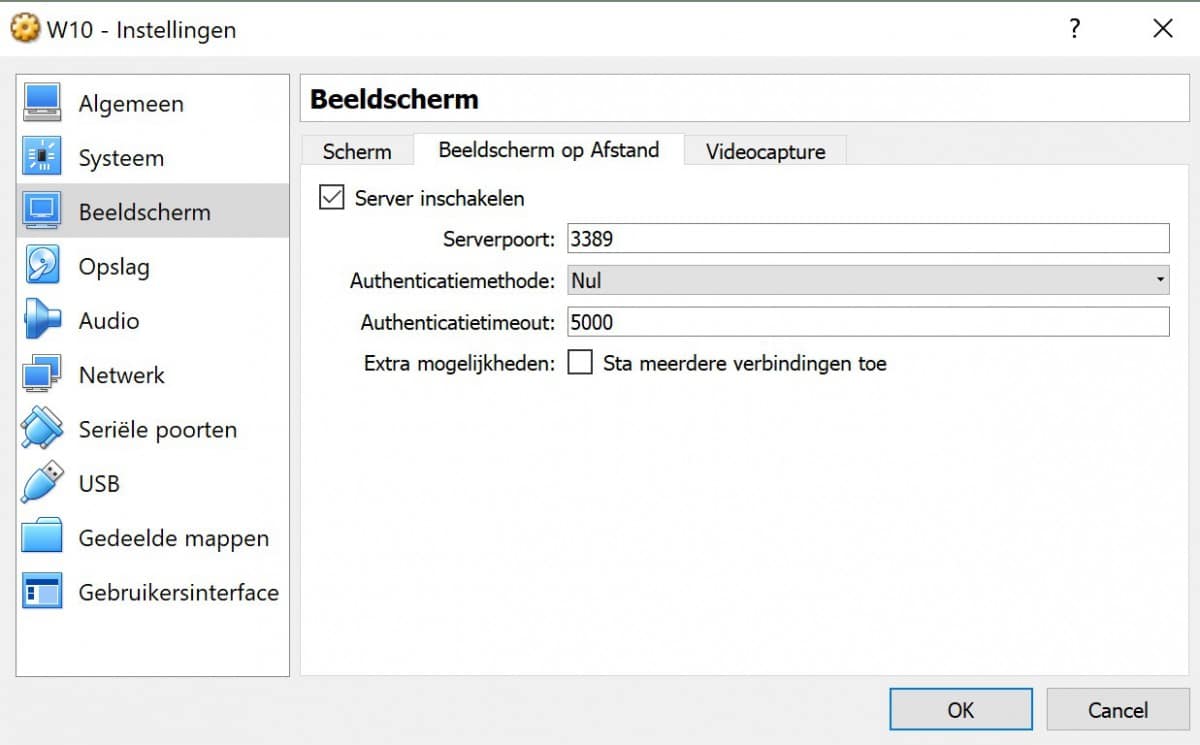Disable the Server inschakelen checkbox
The height and width of the screenshot is (745, 1200).
[x=331, y=197]
